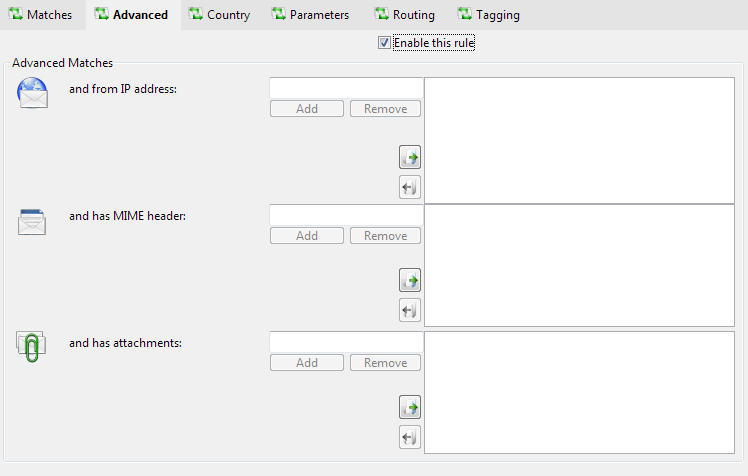Click the globe envelope icon for IP address
Screen dimensions: 748x476
tap(32, 92)
